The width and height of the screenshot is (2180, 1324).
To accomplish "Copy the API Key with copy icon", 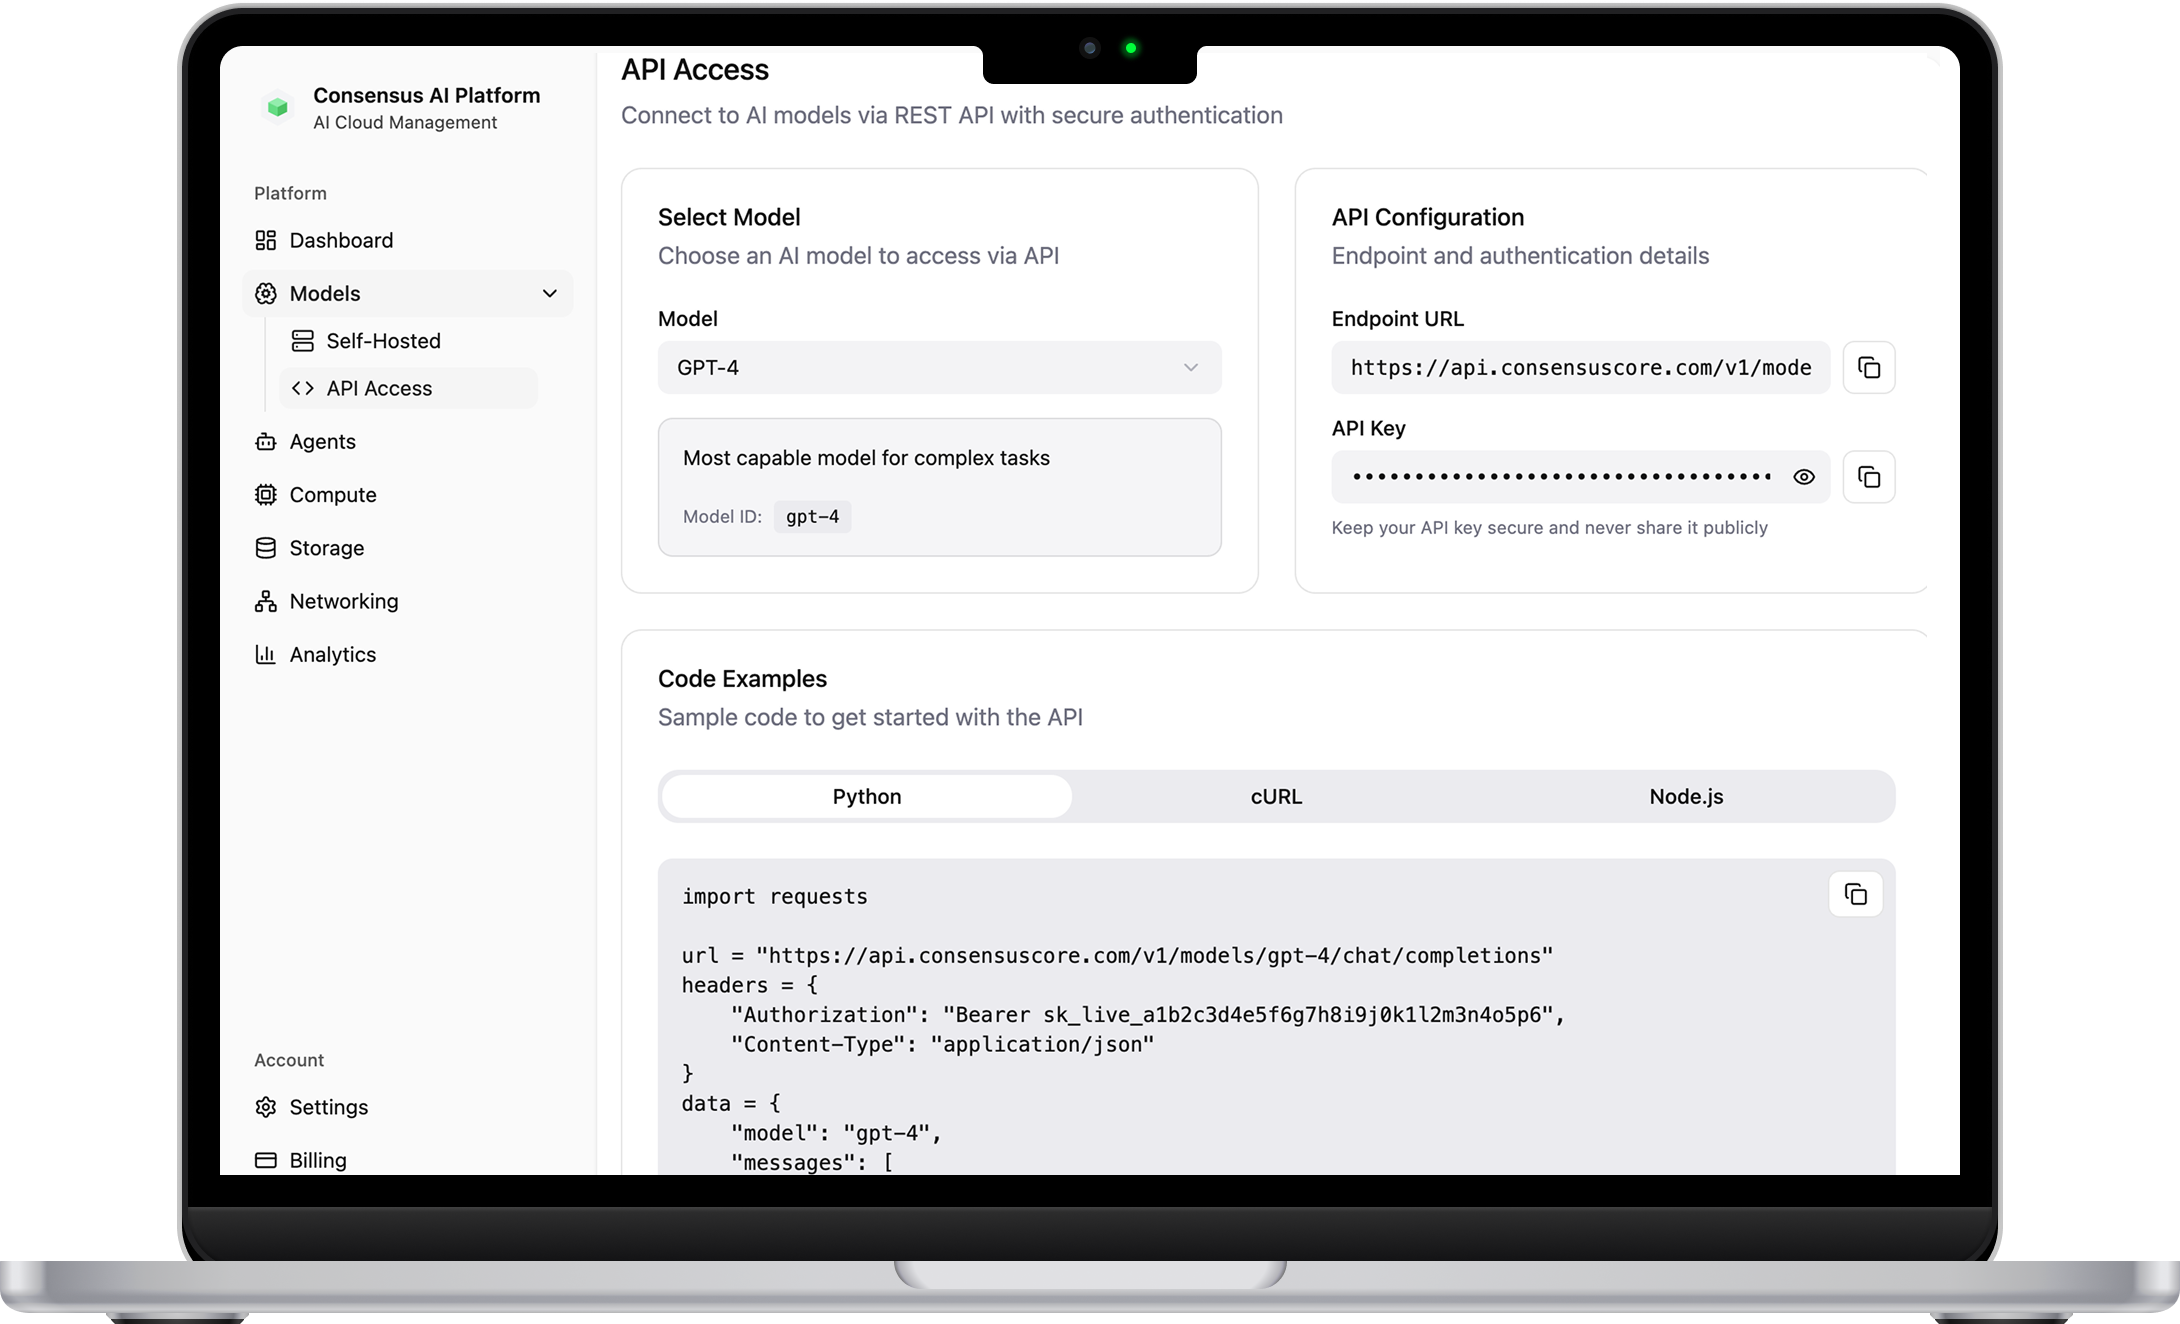I will click(1868, 477).
